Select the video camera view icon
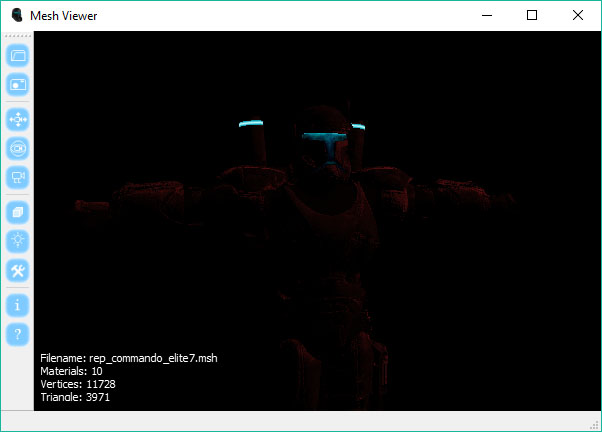This screenshot has width=602, height=432. click(x=18, y=177)
